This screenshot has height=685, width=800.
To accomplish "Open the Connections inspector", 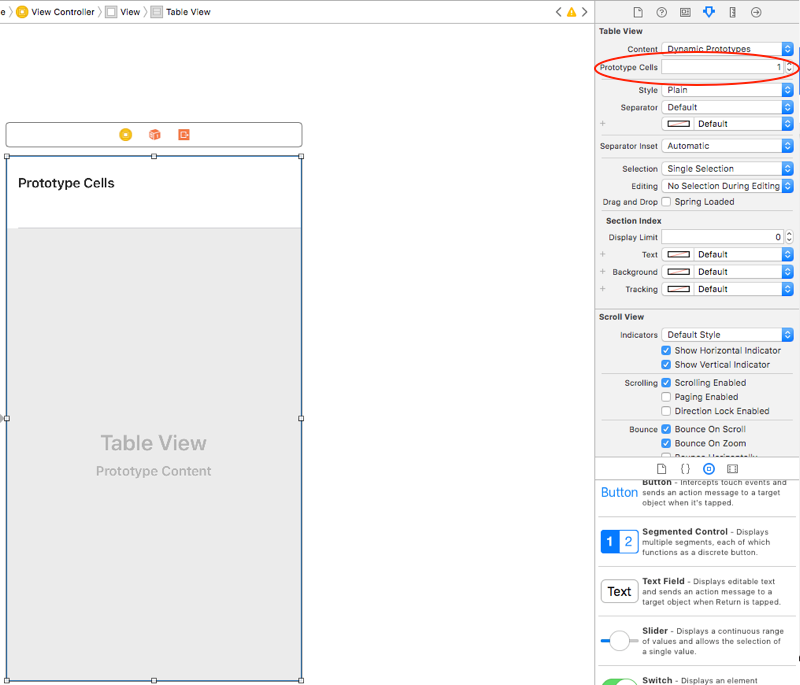I will click(756, 11).
